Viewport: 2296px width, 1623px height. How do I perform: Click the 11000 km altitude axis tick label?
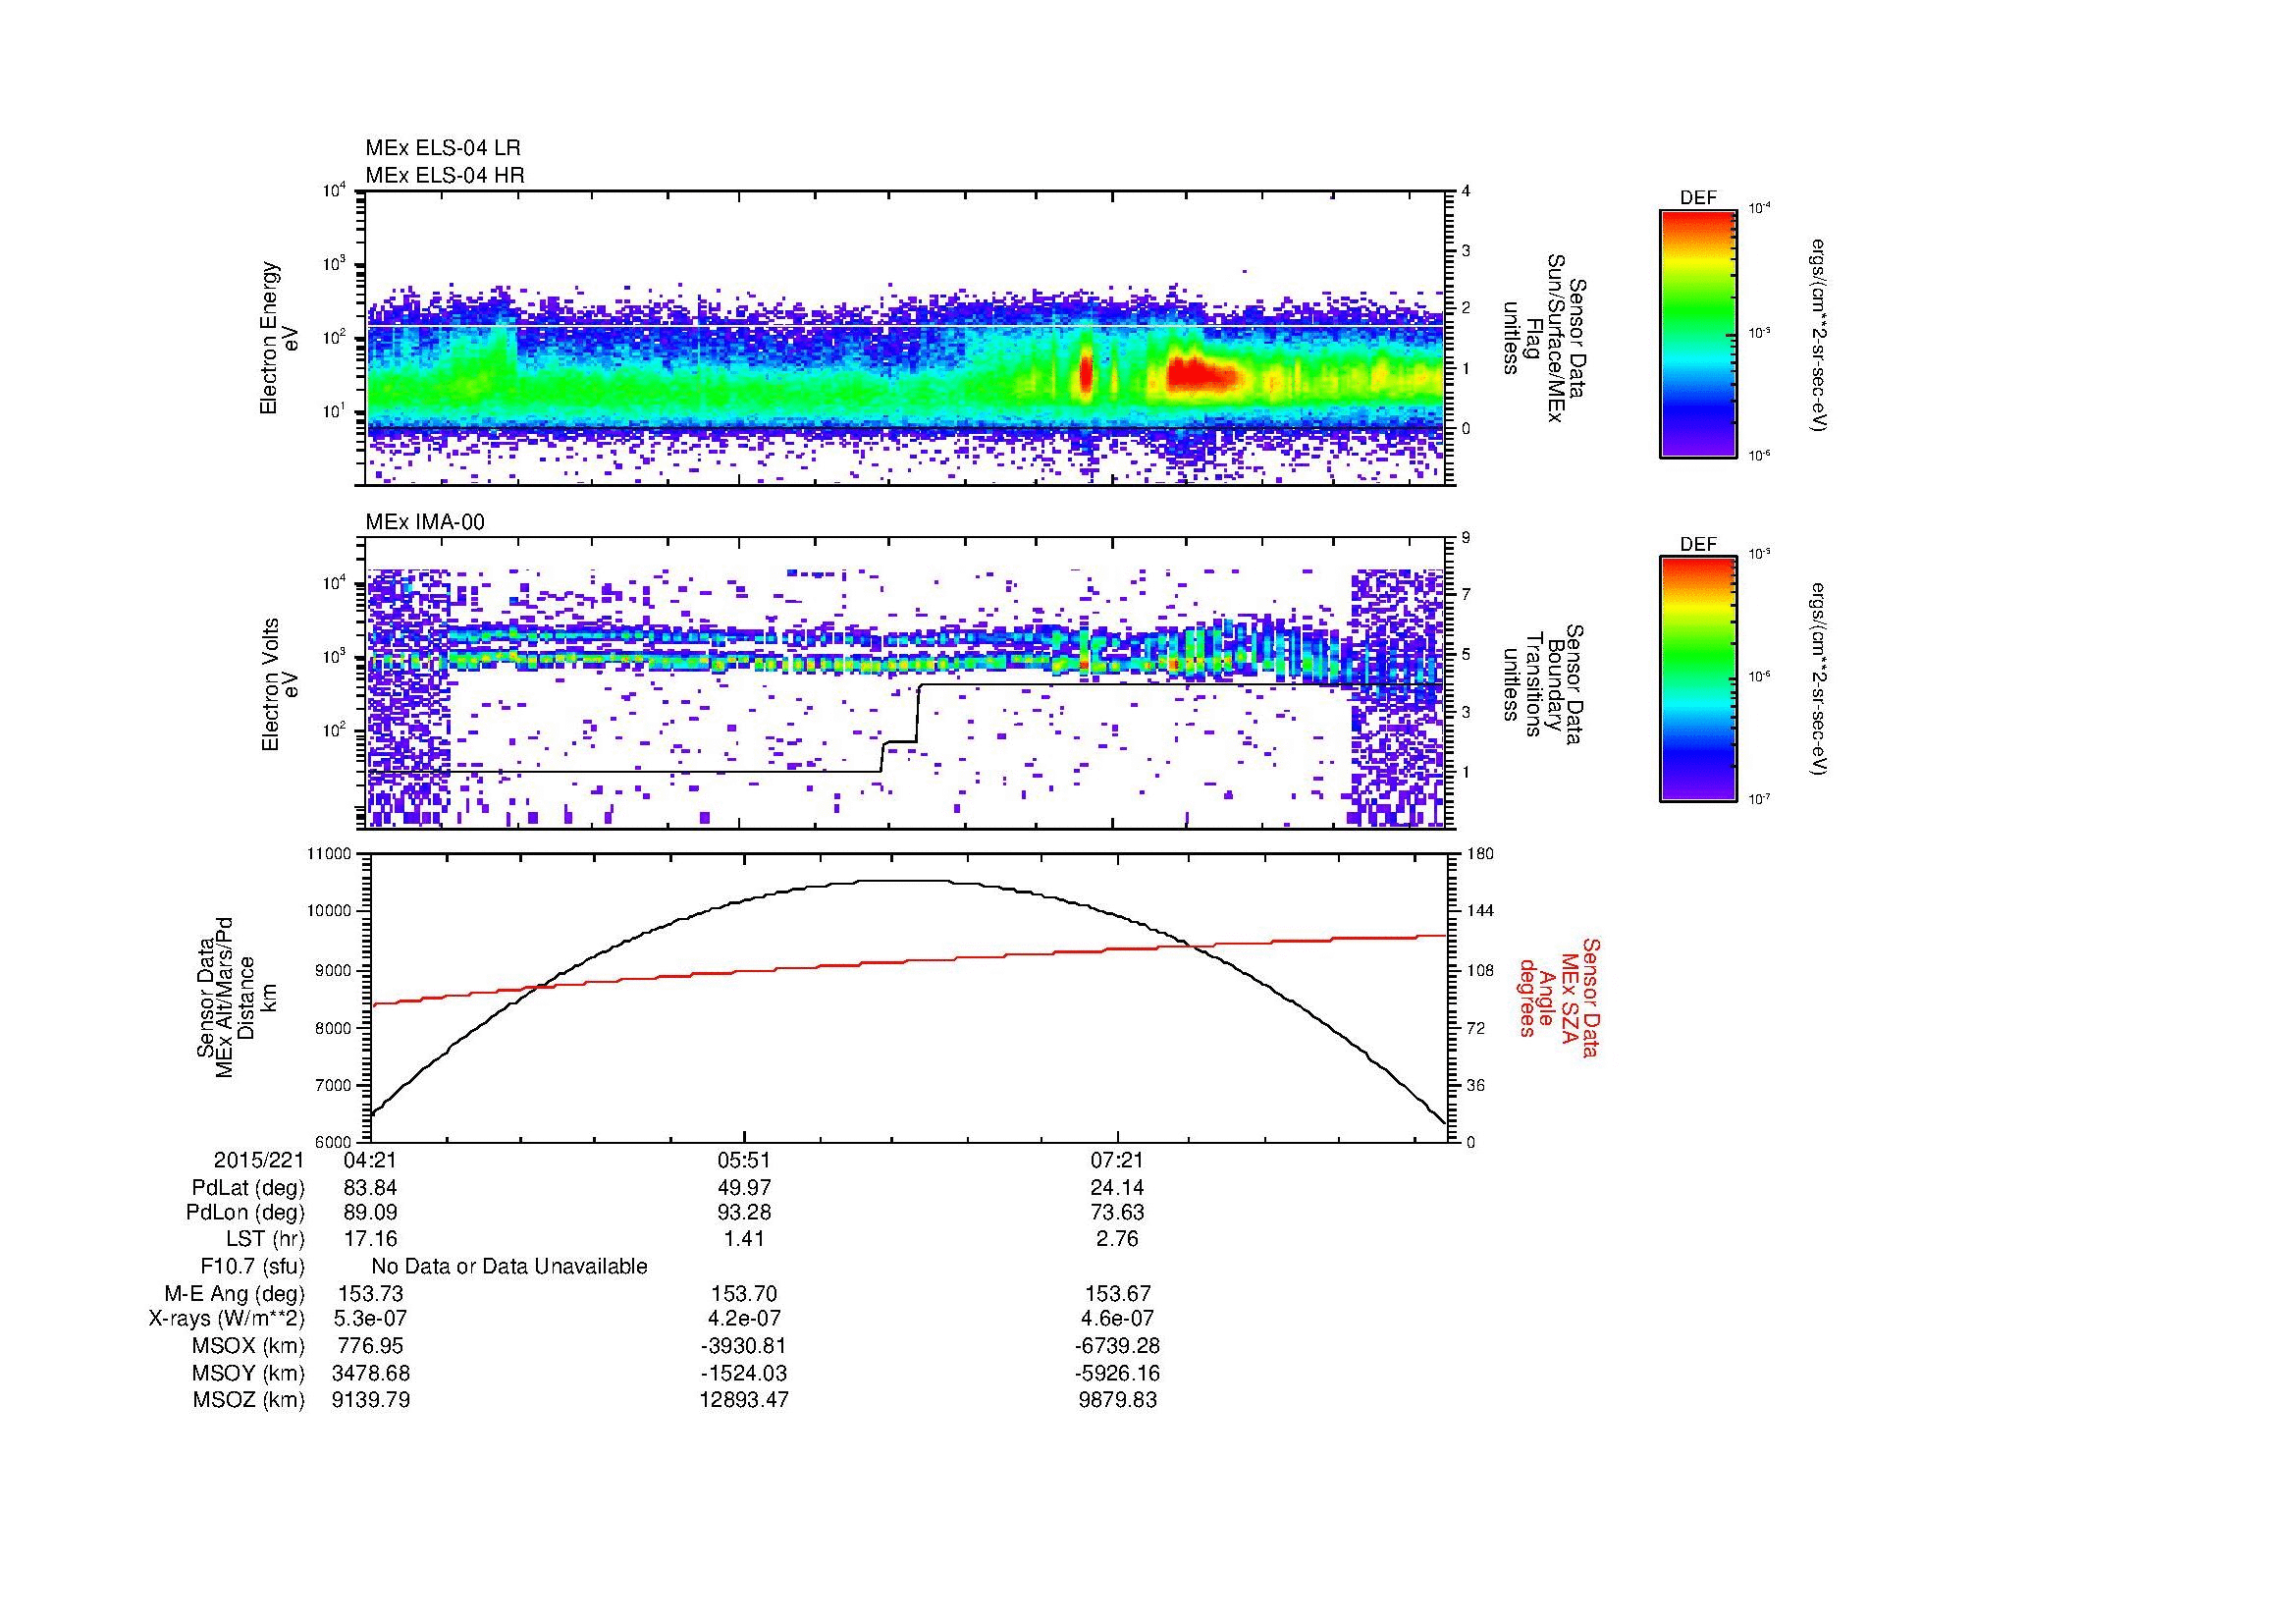pyautogui.click(x=331, y=854)
